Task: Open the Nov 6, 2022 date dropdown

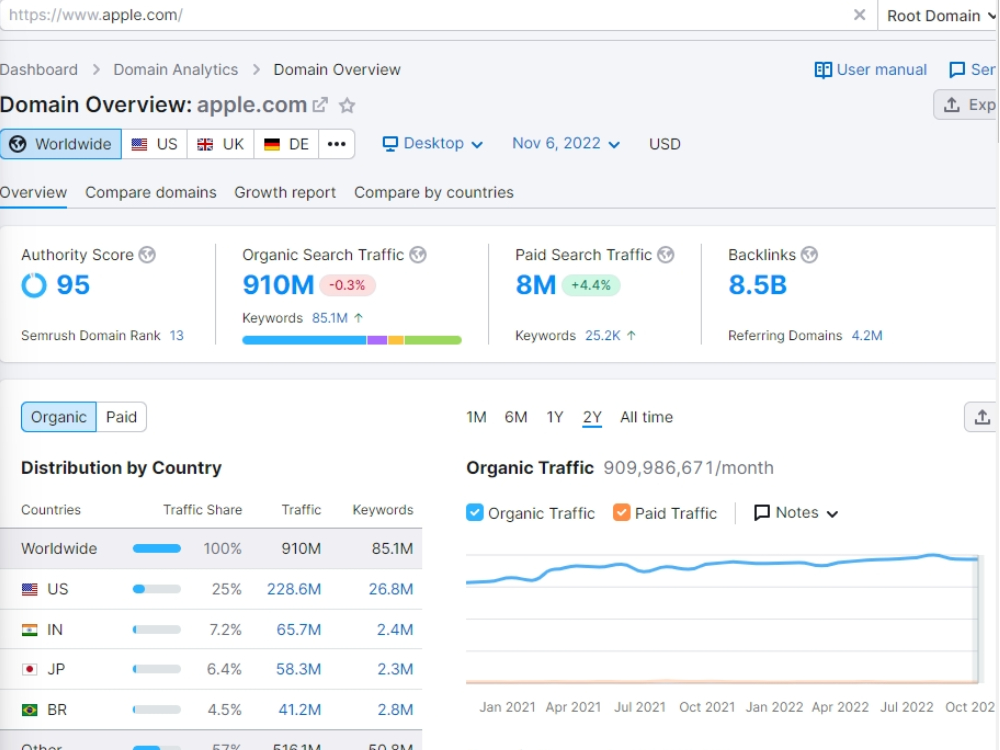Action: point(566,143)
